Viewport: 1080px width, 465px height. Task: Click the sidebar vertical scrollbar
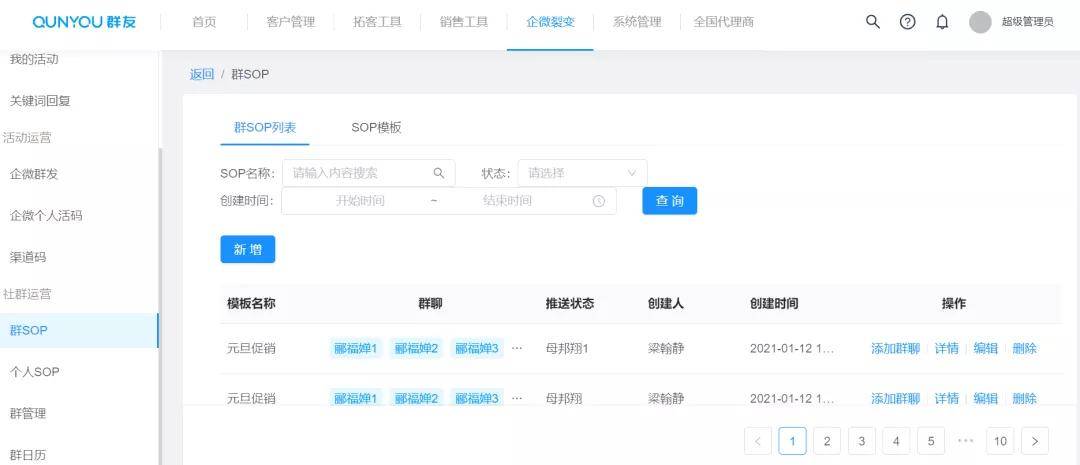tap(160, 306)
